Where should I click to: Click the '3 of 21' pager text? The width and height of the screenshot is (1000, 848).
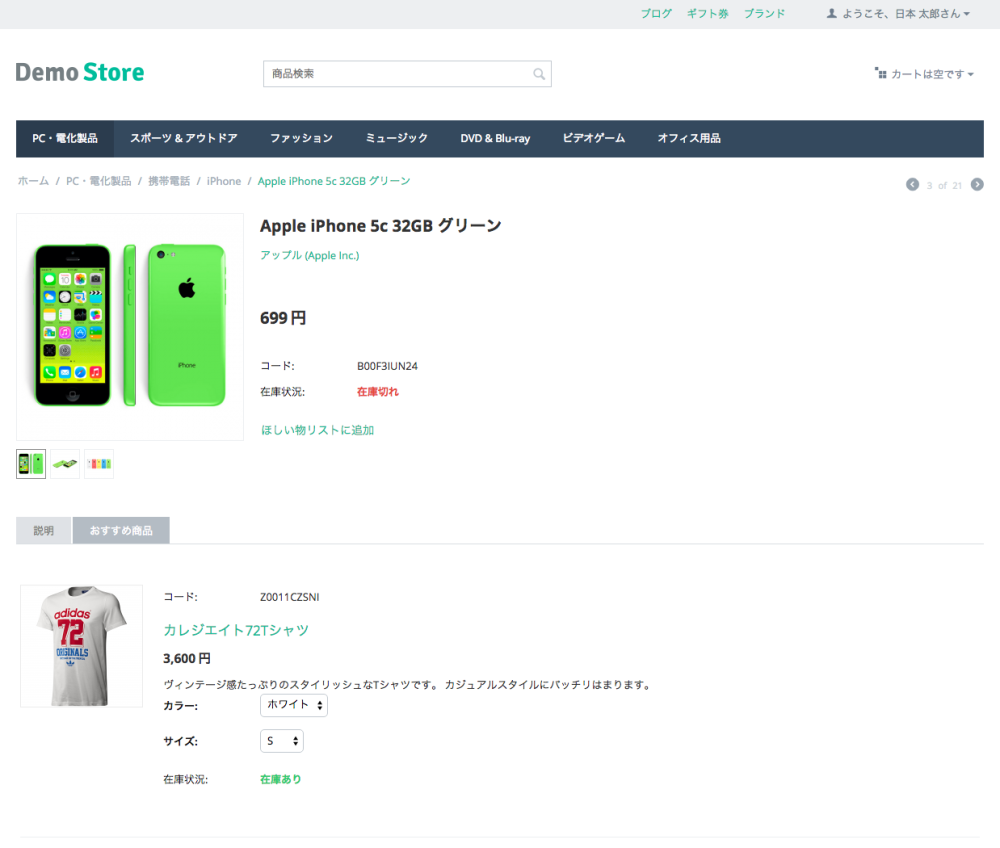click(x=944, y=186)
